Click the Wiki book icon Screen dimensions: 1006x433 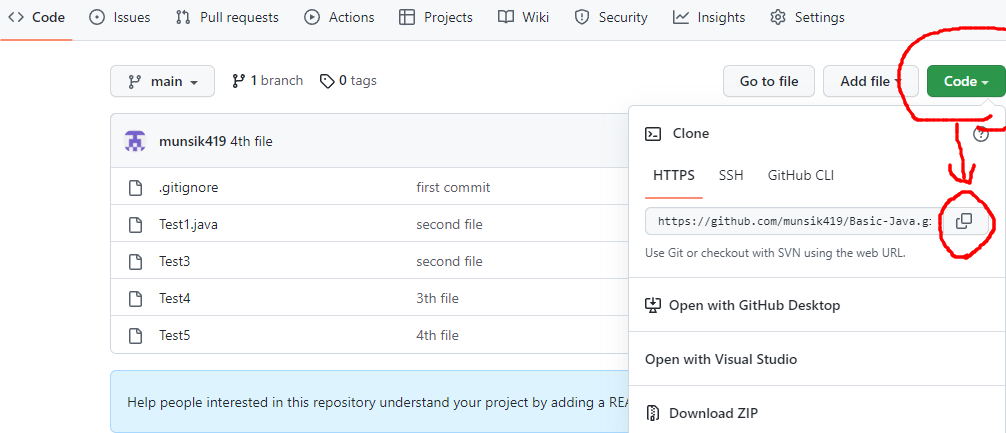pos(506,17)
